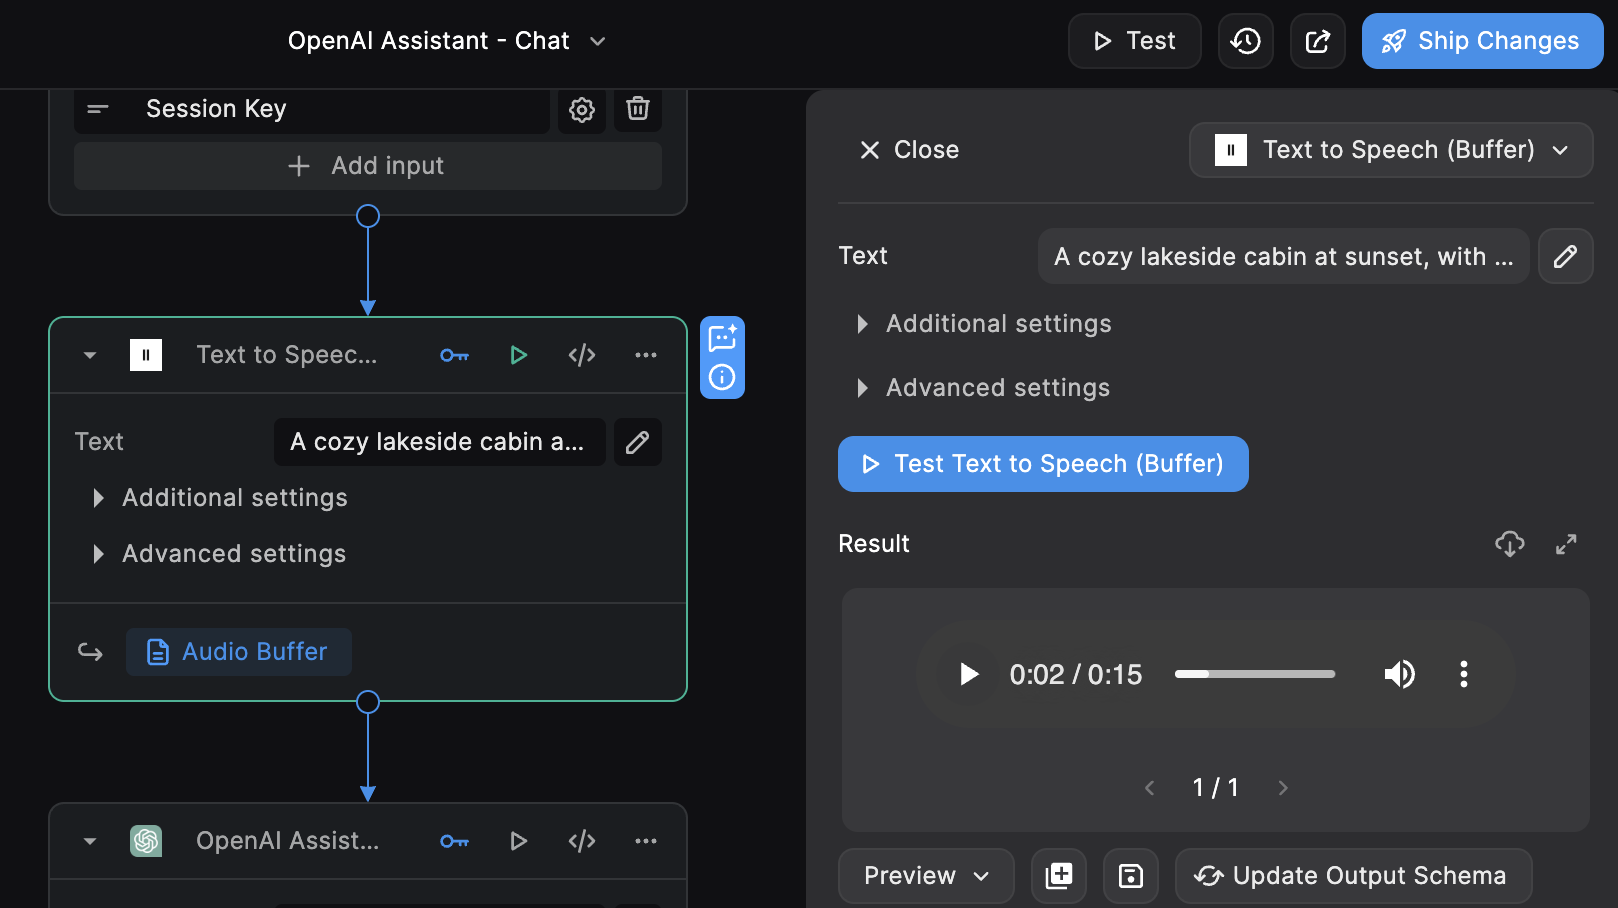
Task: Edit Text field pencil in node card
Action: pyautogui.click(x=638, y=442)
